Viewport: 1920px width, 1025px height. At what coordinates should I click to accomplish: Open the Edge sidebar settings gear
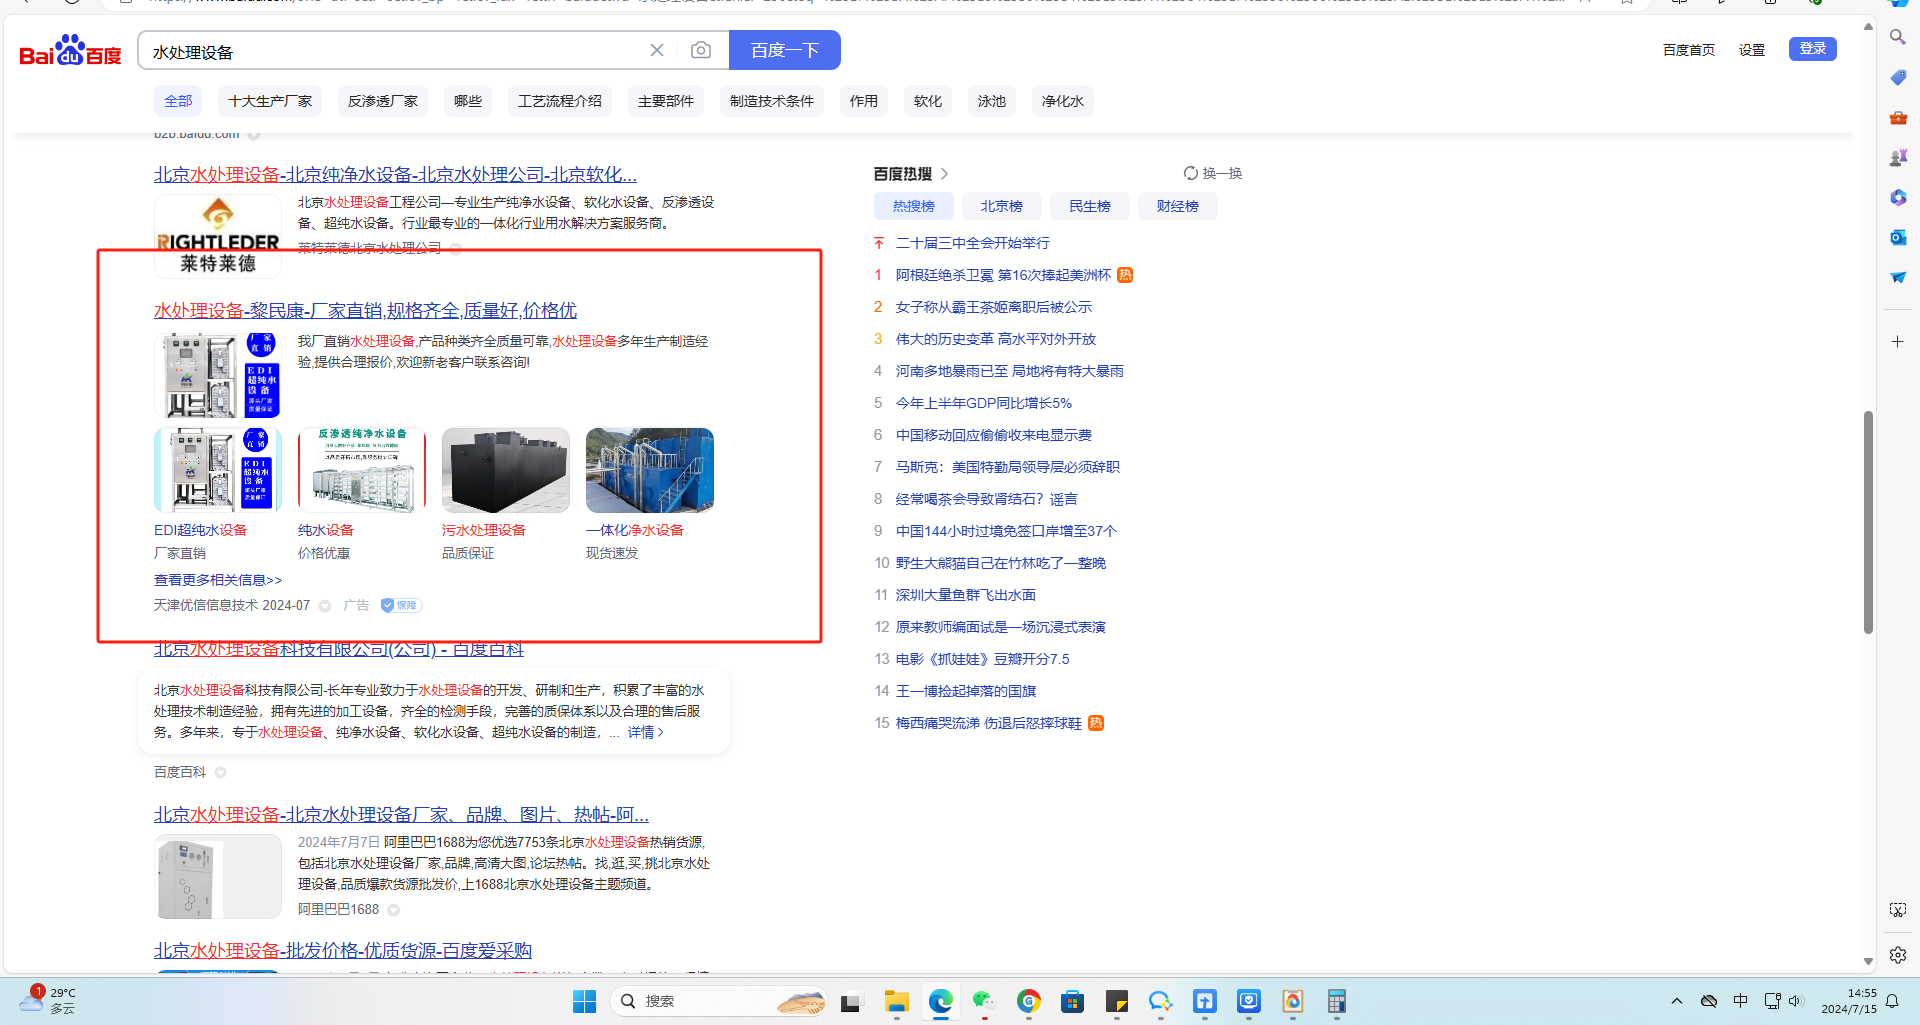1897,955
